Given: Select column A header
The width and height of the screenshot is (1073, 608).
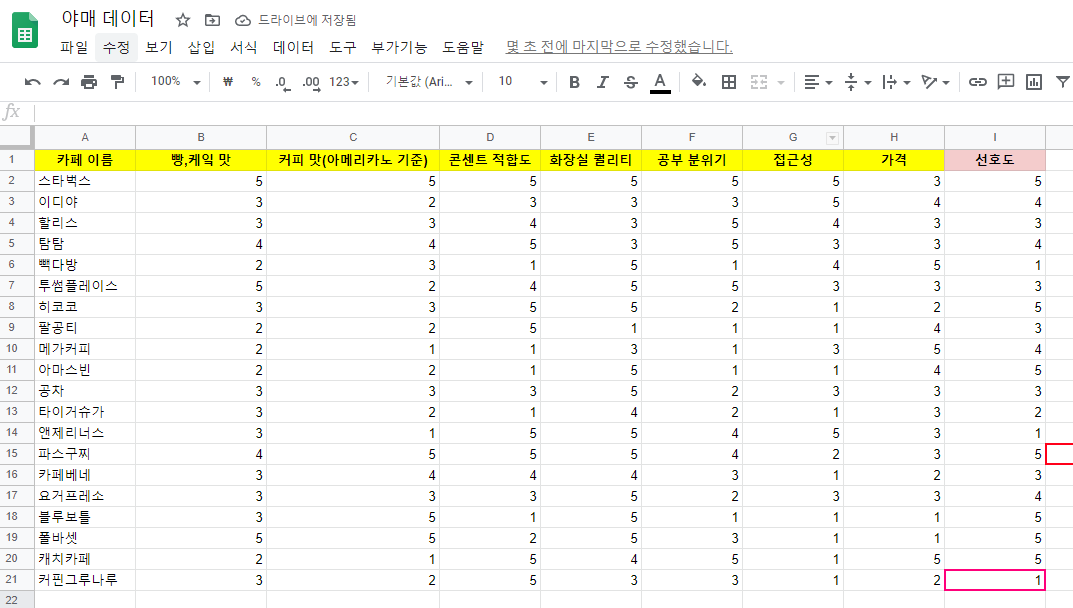Looking at the screenshot, I should pos(85,137).
